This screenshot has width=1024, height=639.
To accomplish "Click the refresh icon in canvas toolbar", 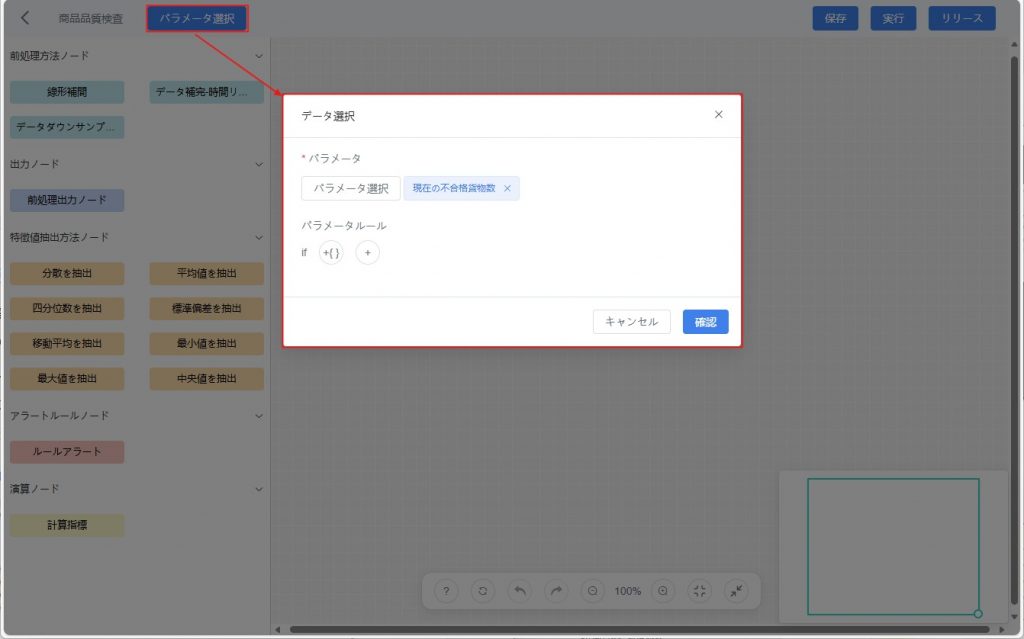I will tap(483, 591).
